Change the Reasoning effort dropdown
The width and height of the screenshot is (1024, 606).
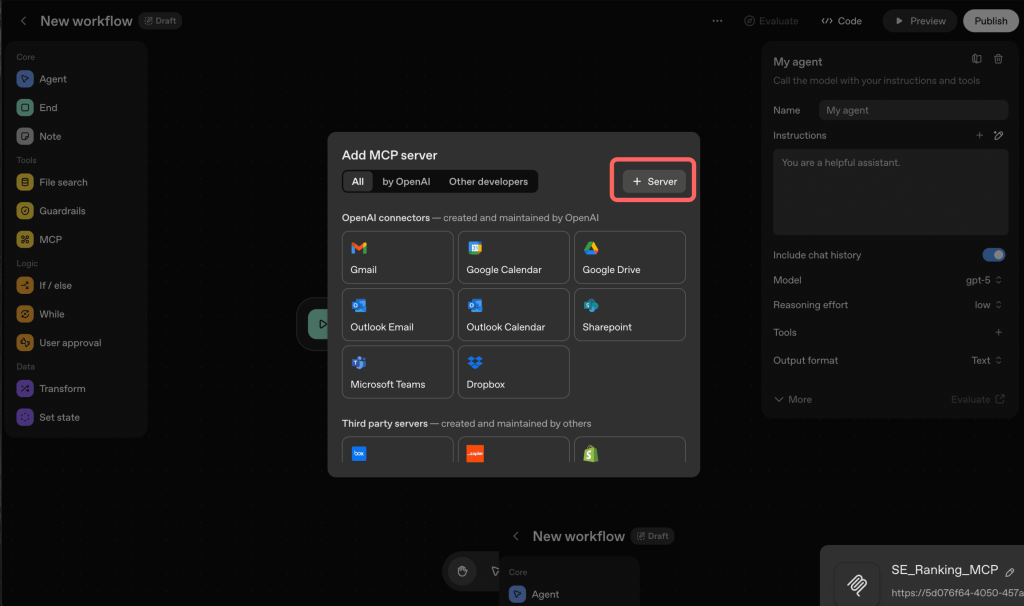(x=988, y=305)
